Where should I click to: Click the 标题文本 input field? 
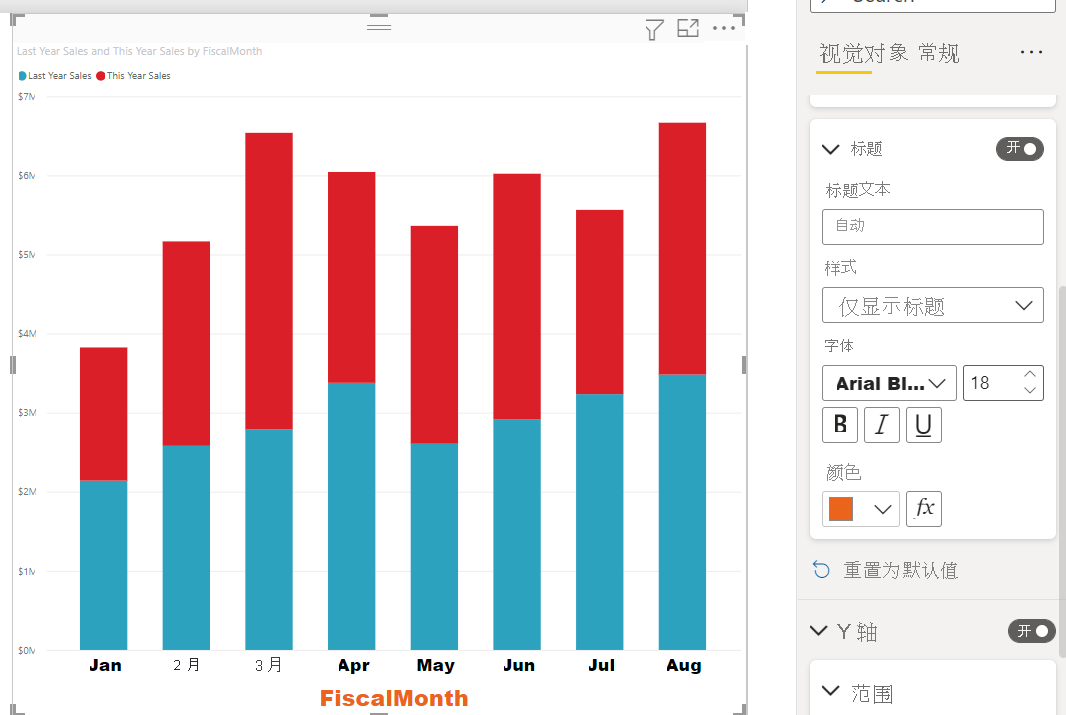coord(932,227)
